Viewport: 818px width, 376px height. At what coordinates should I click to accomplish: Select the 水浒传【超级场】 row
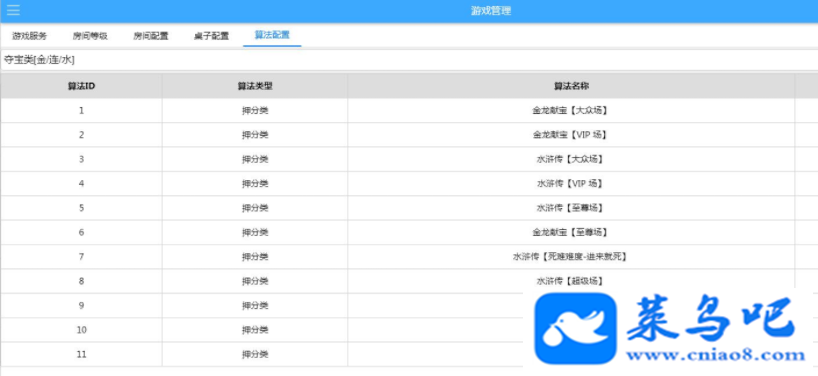(409, 281)
